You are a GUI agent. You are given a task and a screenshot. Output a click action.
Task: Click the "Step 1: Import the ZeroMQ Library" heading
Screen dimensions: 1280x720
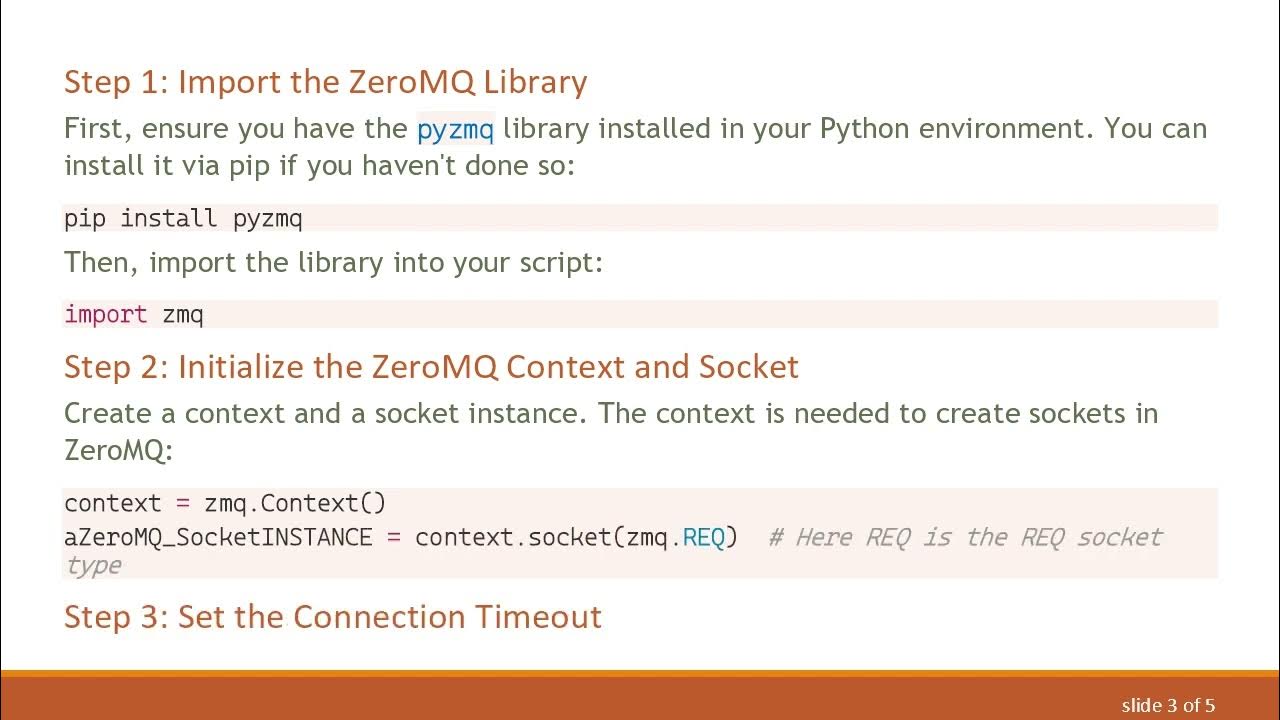(325, 82)
